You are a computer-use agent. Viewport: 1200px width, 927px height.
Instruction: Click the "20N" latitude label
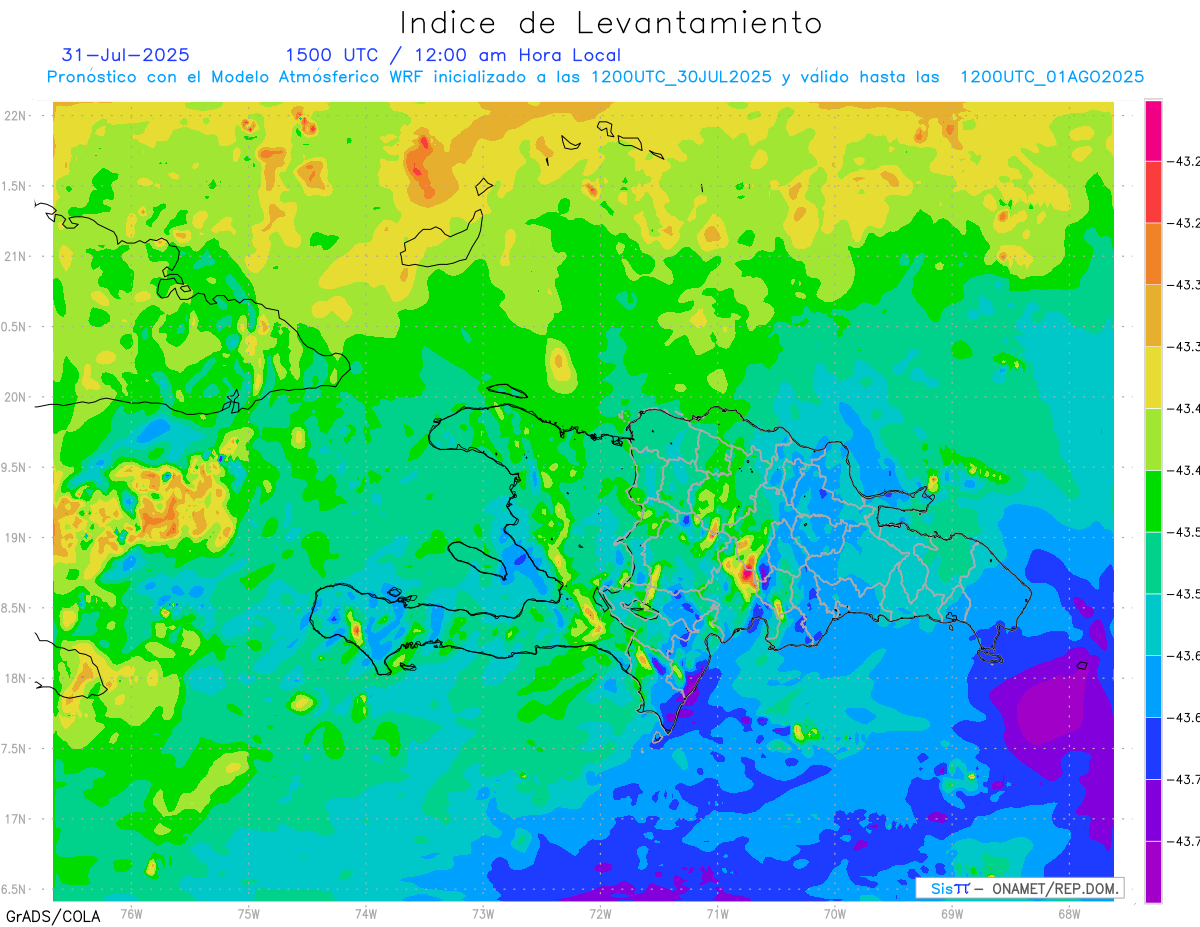click(16, 397)
